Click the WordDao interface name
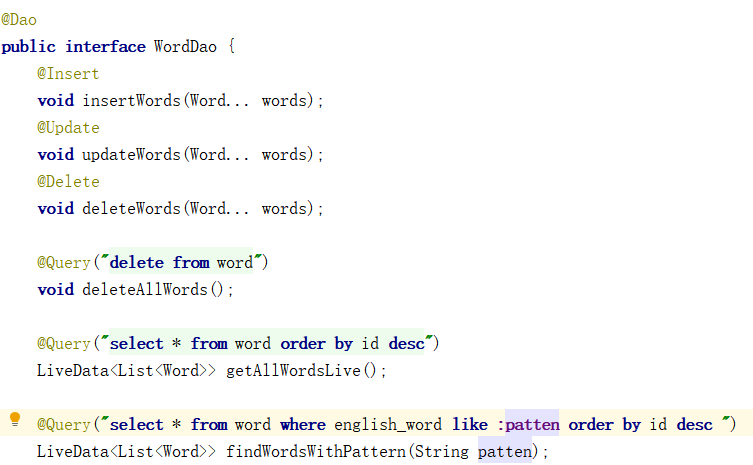 coord(185,47)
